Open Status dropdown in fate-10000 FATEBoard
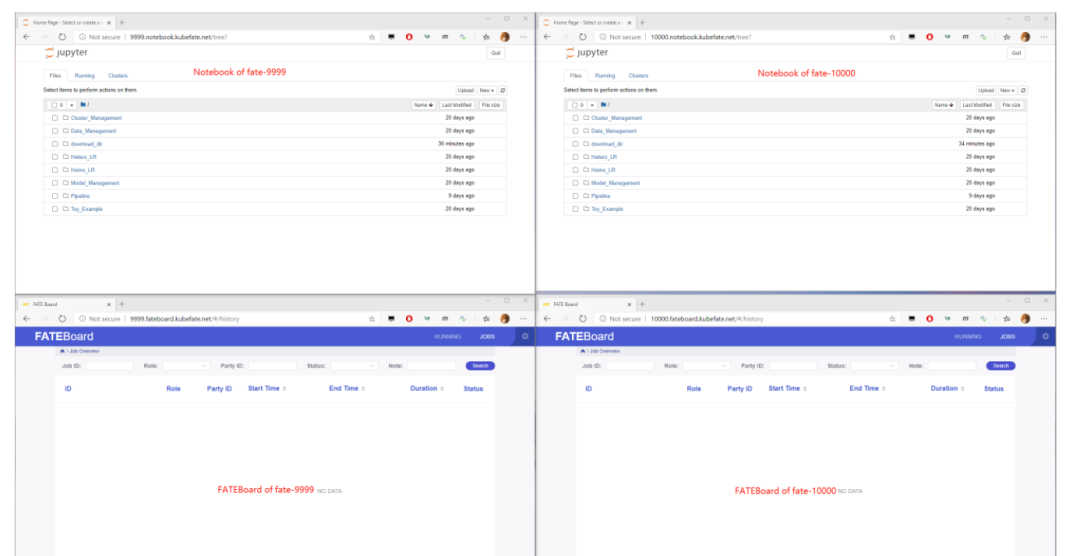This screenshot has height=556, width=1080. (x=873, y=366)
